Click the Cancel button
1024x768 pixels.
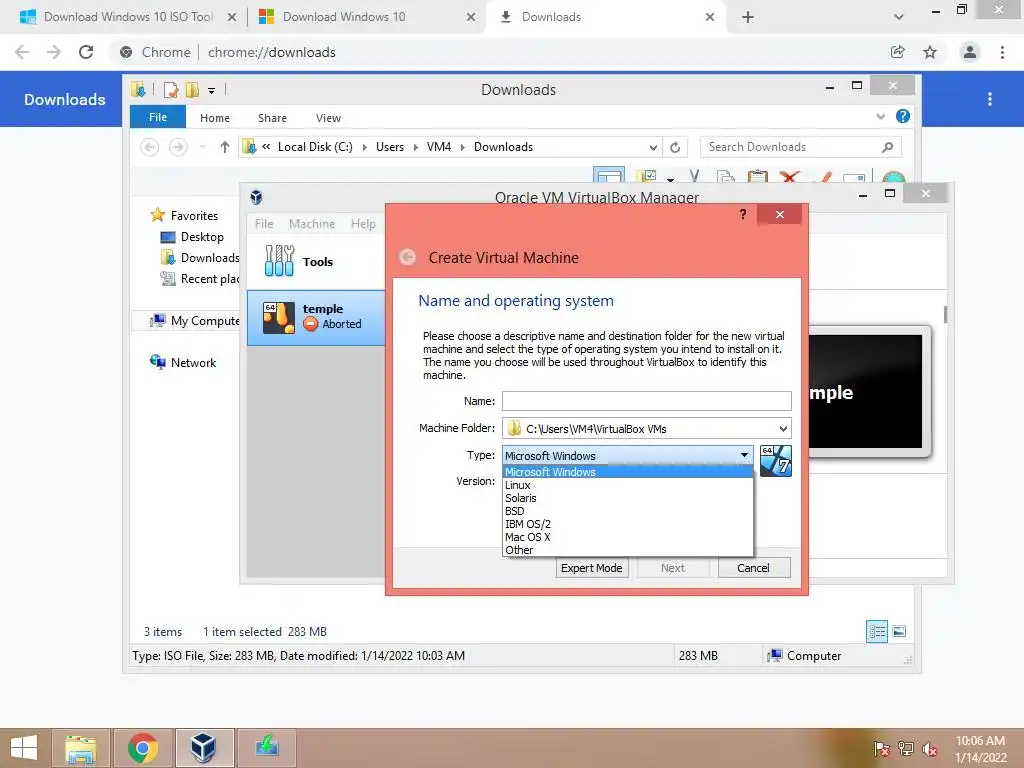click(x=754, y=568)
